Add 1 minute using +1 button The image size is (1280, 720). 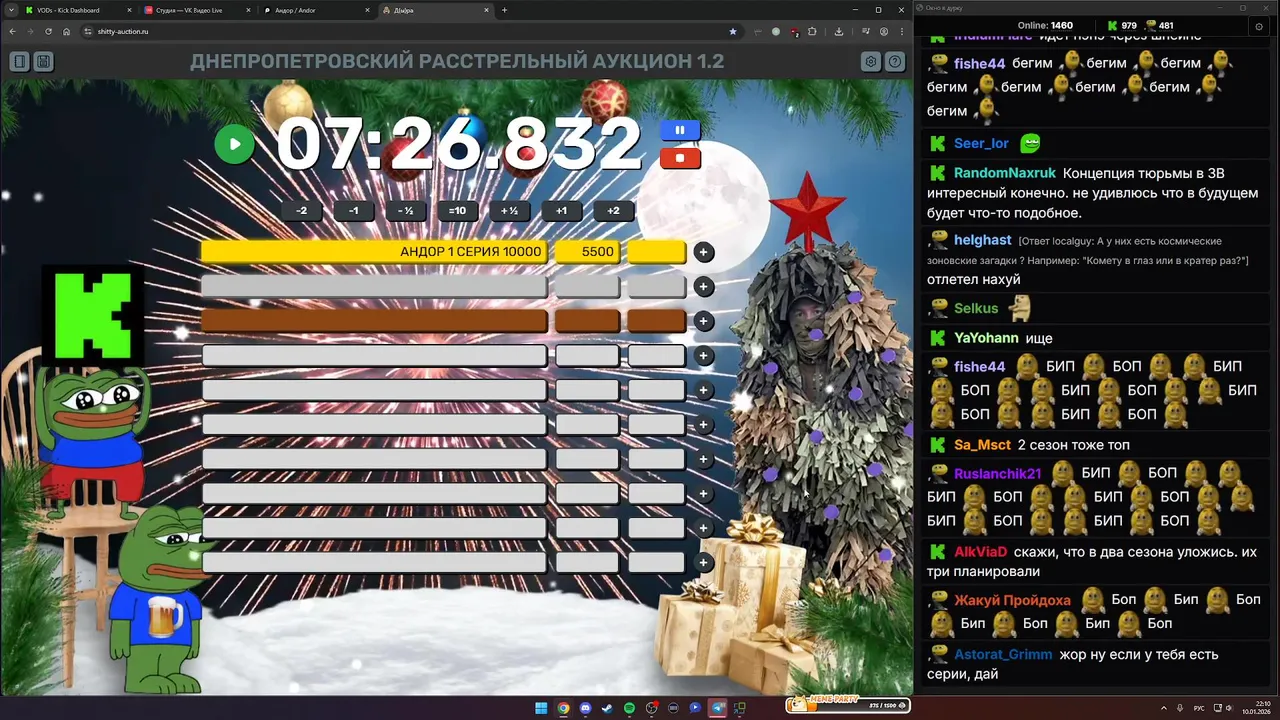tap(561, 211)
